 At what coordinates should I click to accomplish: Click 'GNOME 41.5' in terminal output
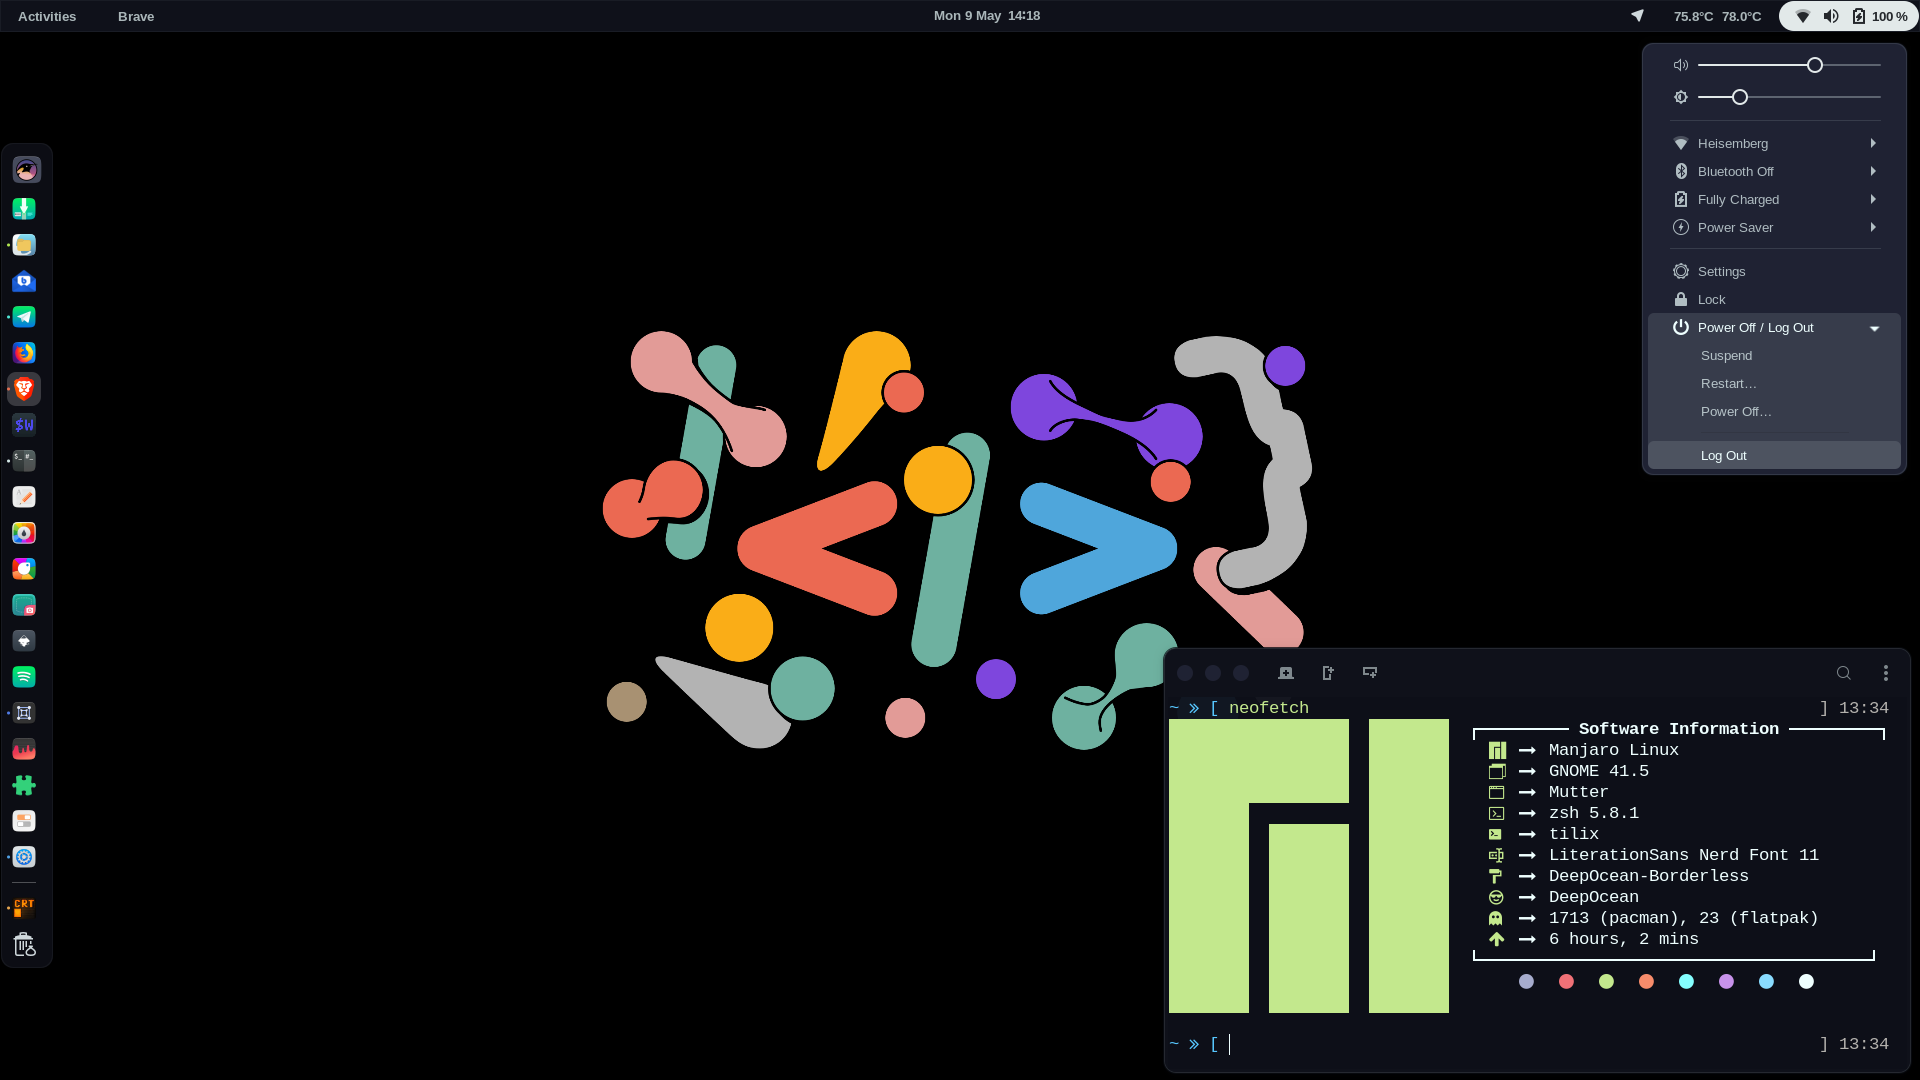tap(1599, 771)
